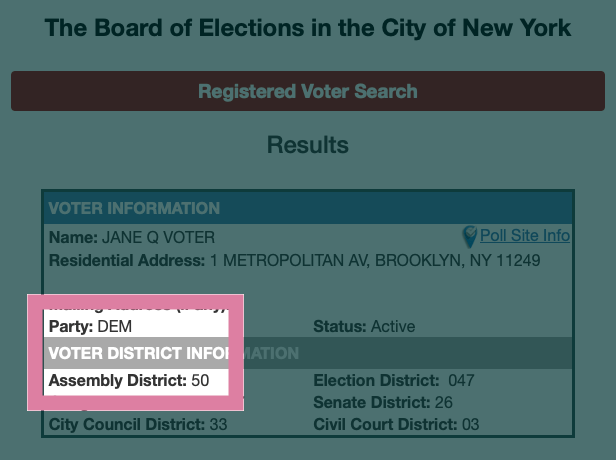Click the Residential Address value text
Viewport: 616px width, 460px height.
(375, 260)
